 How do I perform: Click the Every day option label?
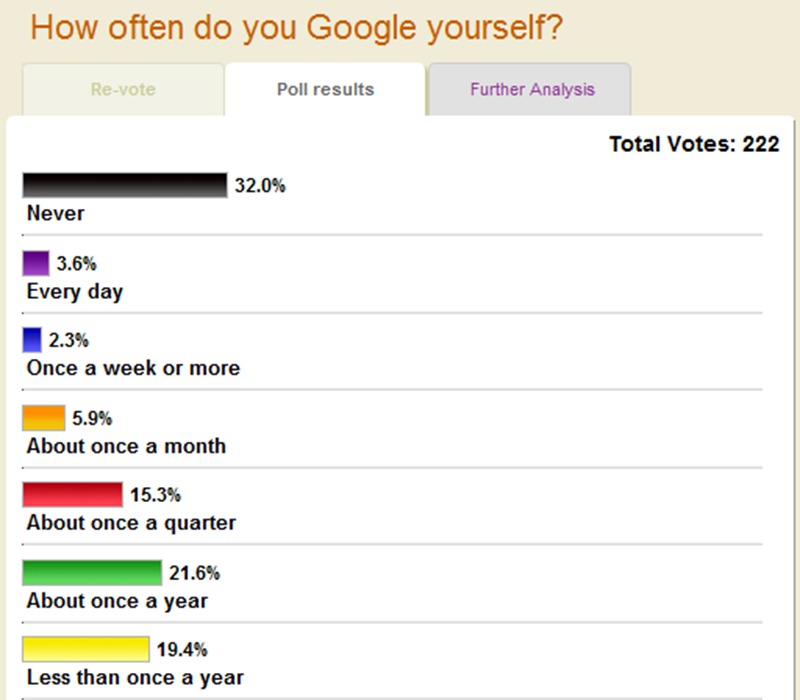pyautogui.click(x=75, y=291)
